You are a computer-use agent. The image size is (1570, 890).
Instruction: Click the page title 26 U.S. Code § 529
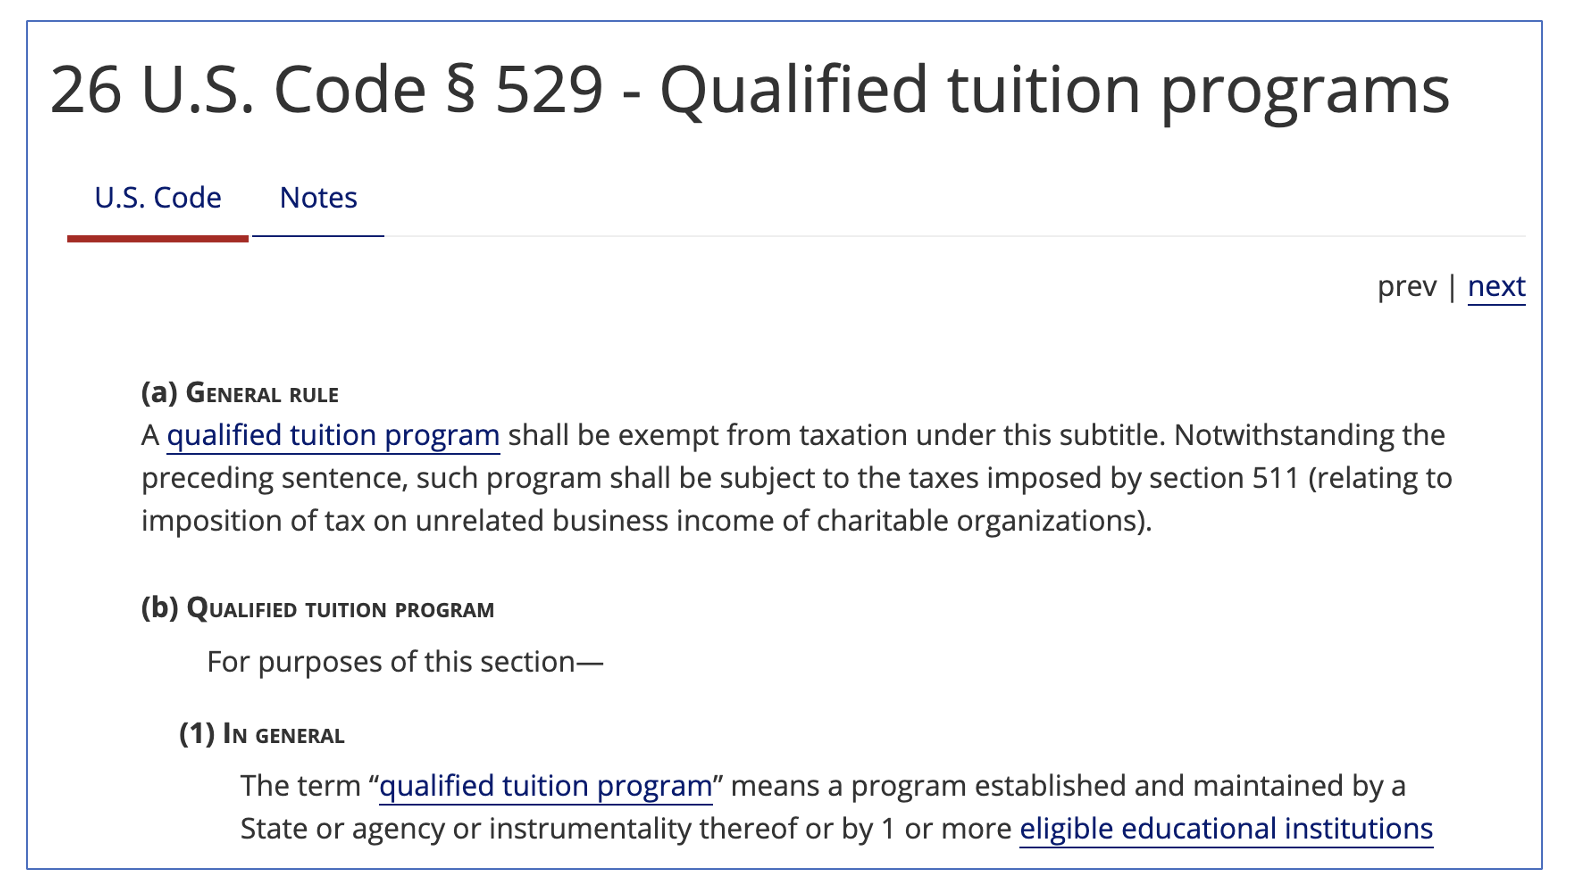tap(327, 90)
